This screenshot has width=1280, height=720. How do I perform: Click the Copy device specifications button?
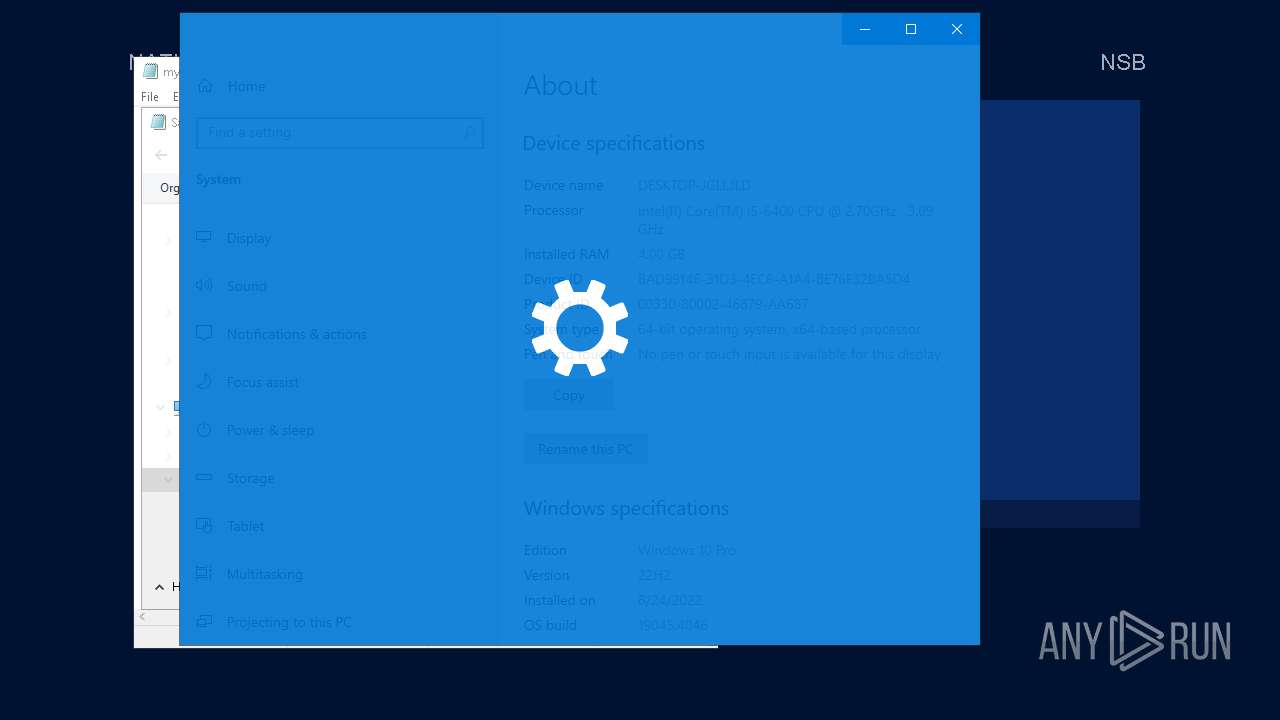click(x=569, y=395)
